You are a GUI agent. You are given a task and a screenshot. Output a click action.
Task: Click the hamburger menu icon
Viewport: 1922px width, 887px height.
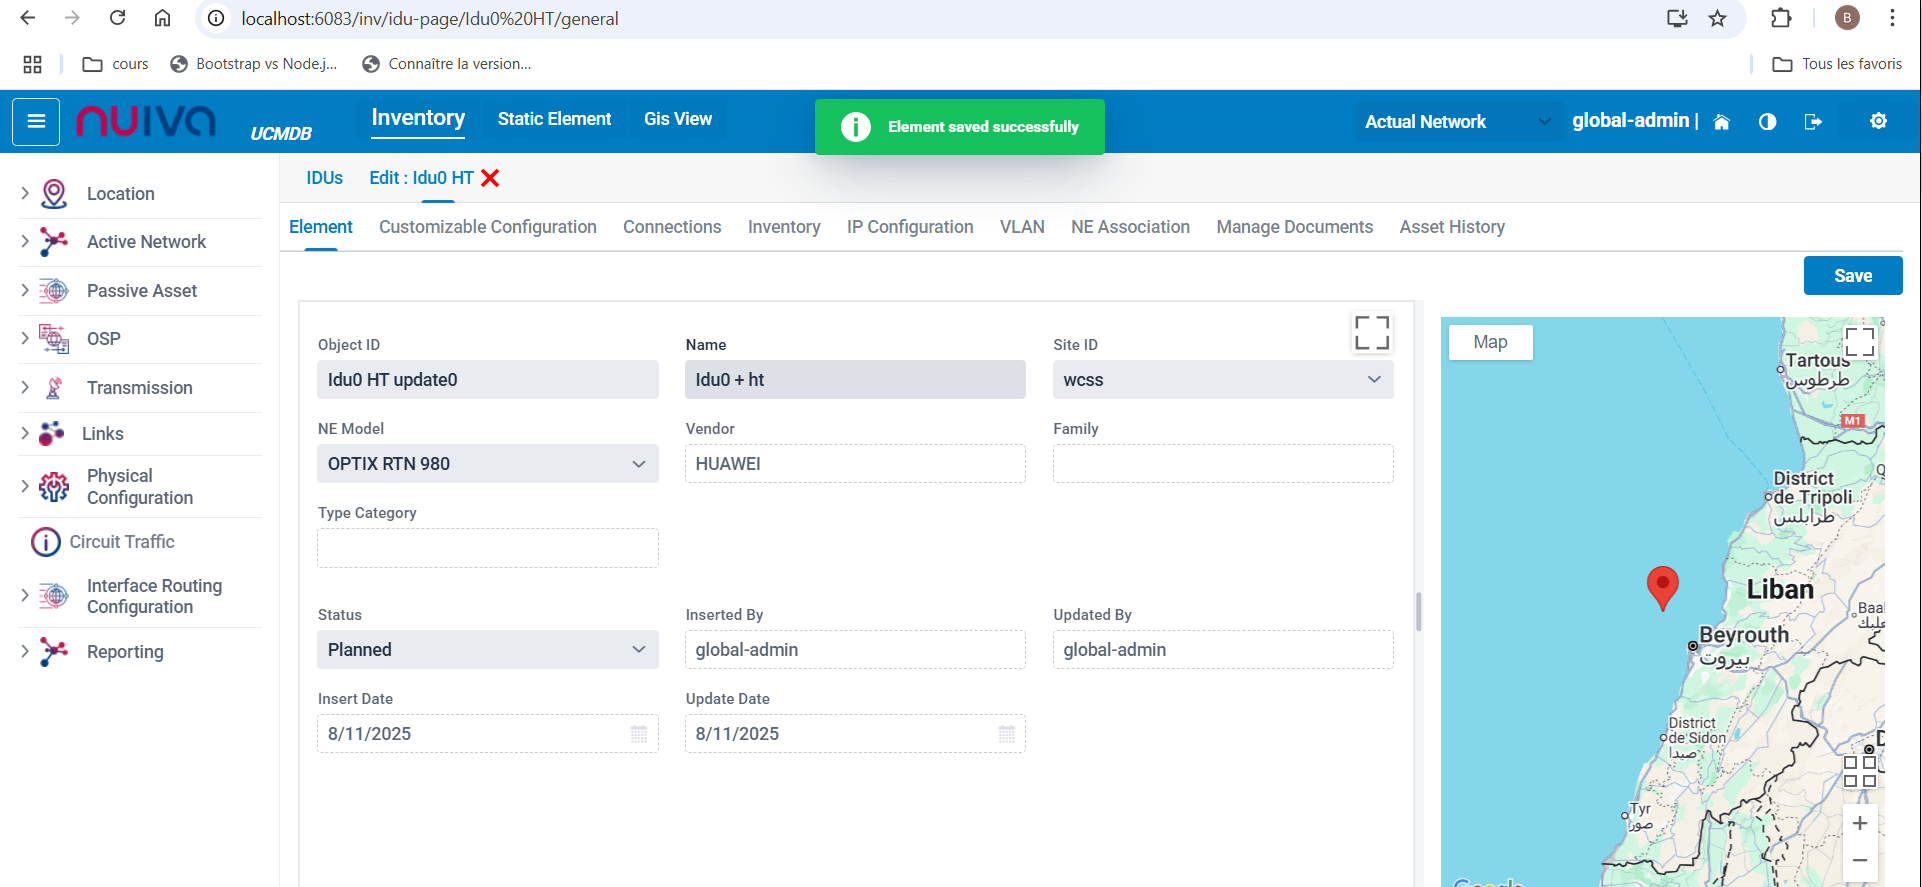[36, 122]
